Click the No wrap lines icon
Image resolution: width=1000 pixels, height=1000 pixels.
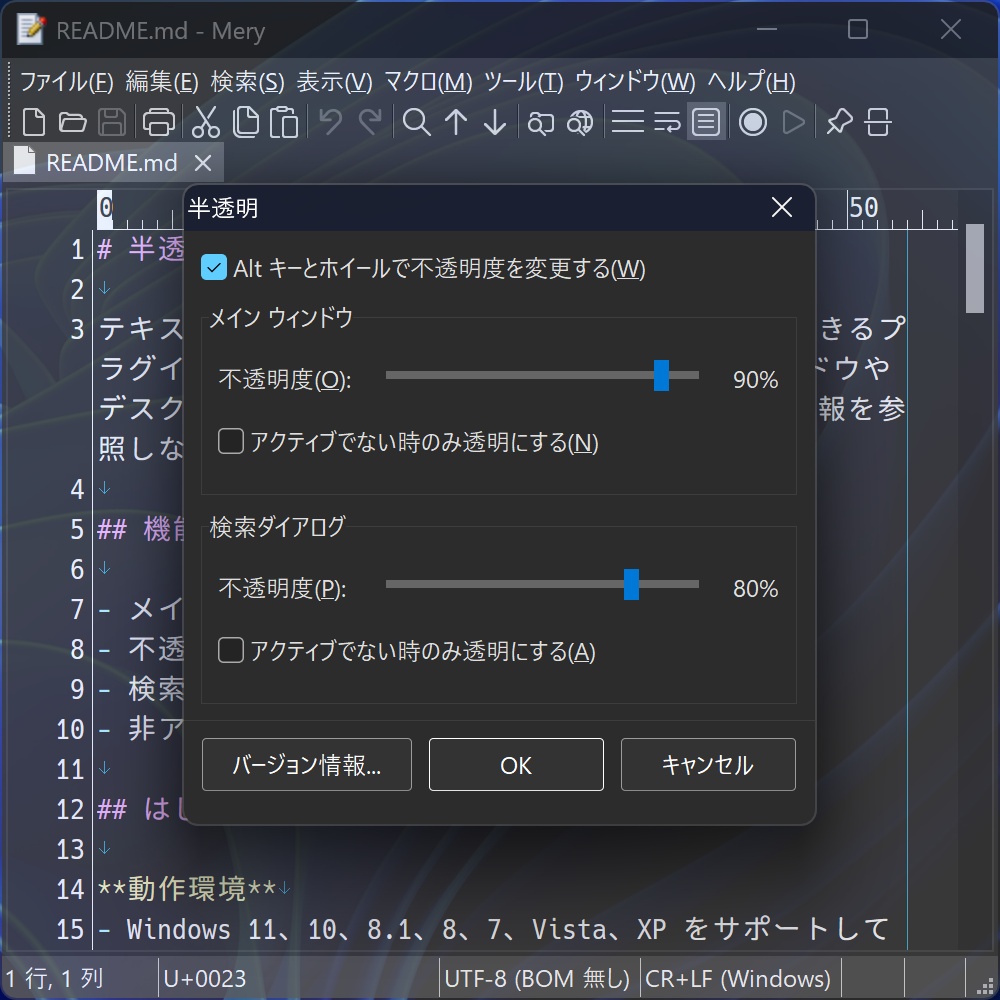(x=628, y=122)
